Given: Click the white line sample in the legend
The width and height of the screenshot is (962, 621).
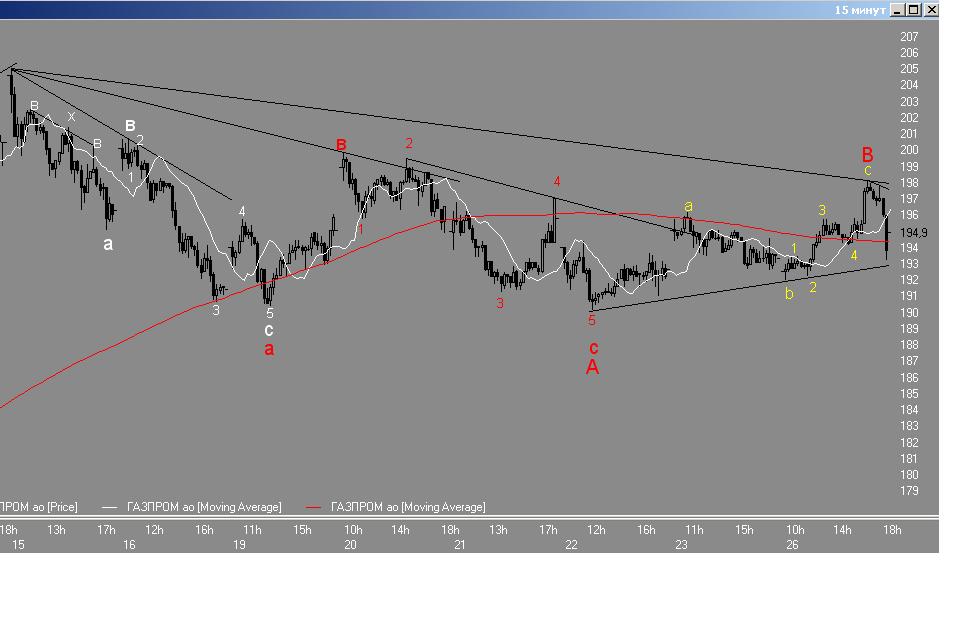Looking at the screenshot, I should pos(109,507).
